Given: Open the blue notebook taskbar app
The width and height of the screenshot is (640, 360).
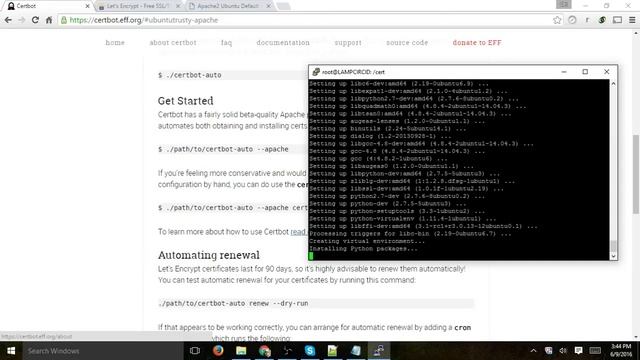Looking at the screenshot, I should [356, 351].
